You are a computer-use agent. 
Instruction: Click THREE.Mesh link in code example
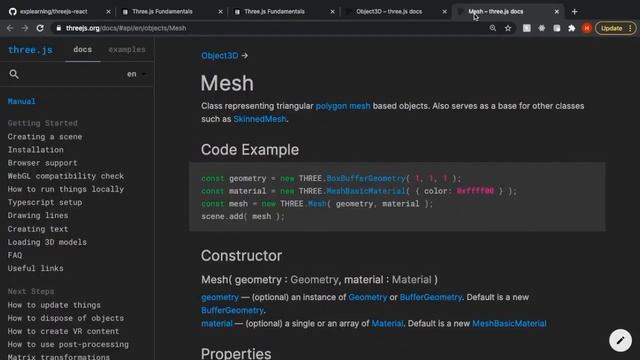(317, 204)
